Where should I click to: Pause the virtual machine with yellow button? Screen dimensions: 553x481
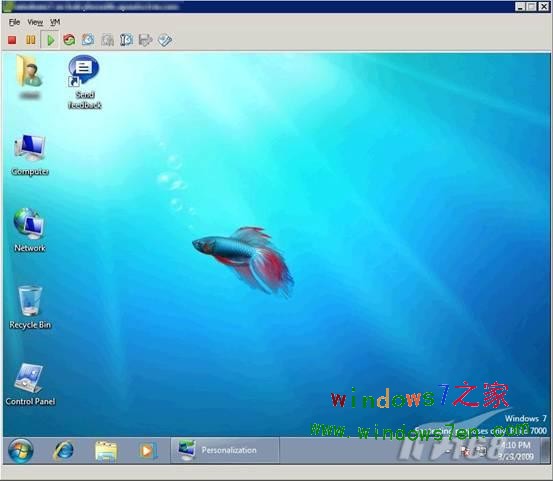click(x=31, y=40)
